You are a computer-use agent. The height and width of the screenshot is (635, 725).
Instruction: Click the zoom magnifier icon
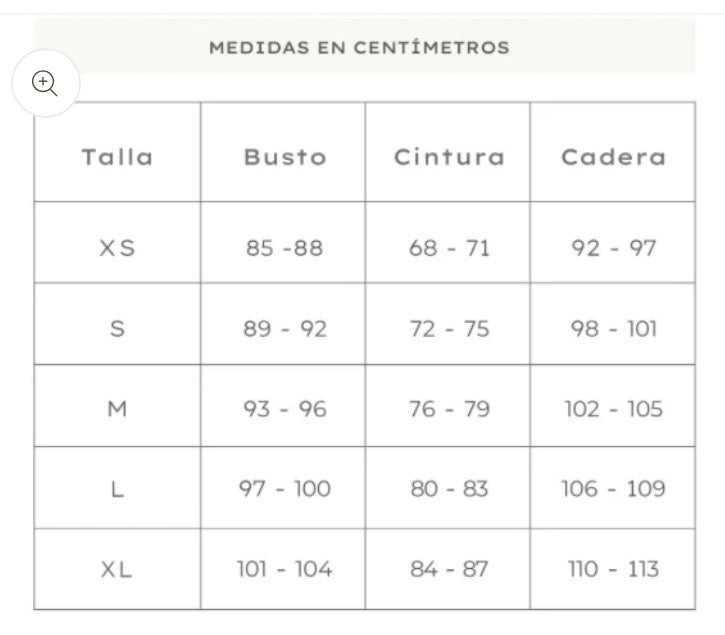coord(45,84)
